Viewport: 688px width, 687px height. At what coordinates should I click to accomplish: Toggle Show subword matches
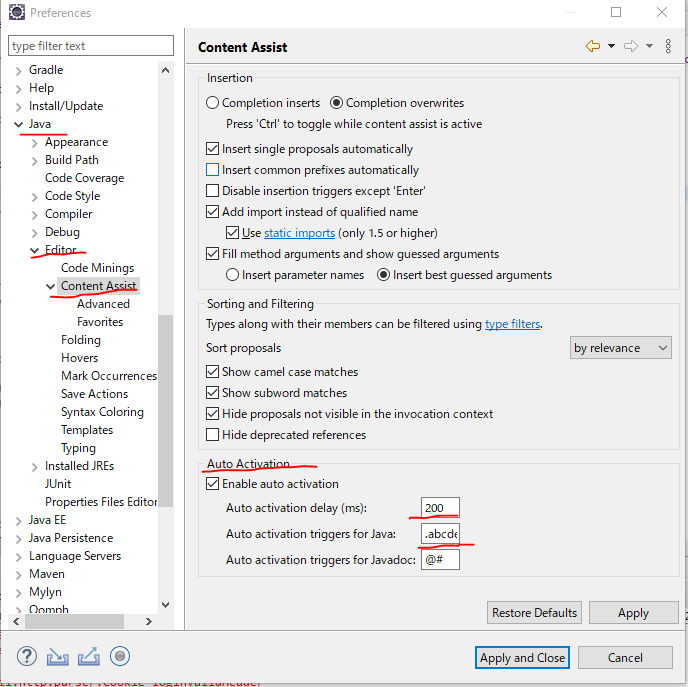click(x=212, y=393)
